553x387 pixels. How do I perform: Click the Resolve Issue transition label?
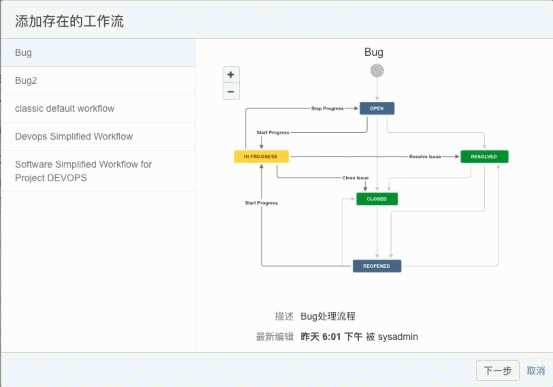coord(425,156)
